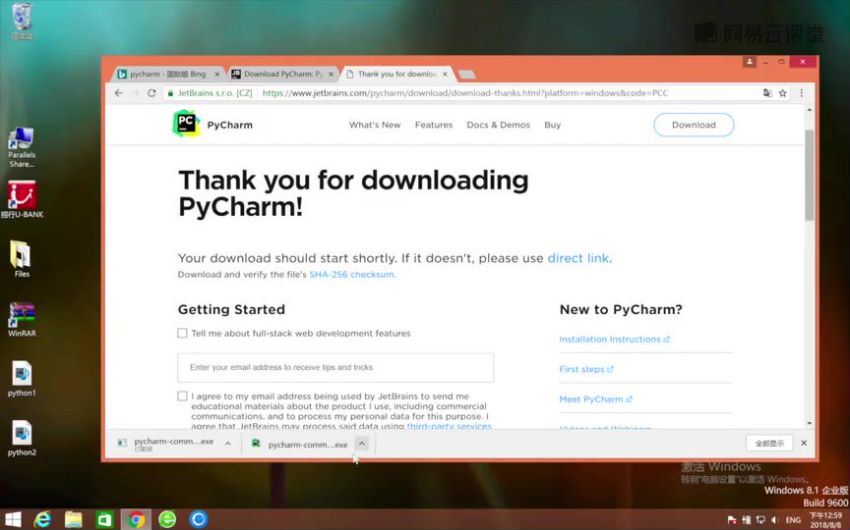Open green browser icon in taskbar

click(167, 519)
